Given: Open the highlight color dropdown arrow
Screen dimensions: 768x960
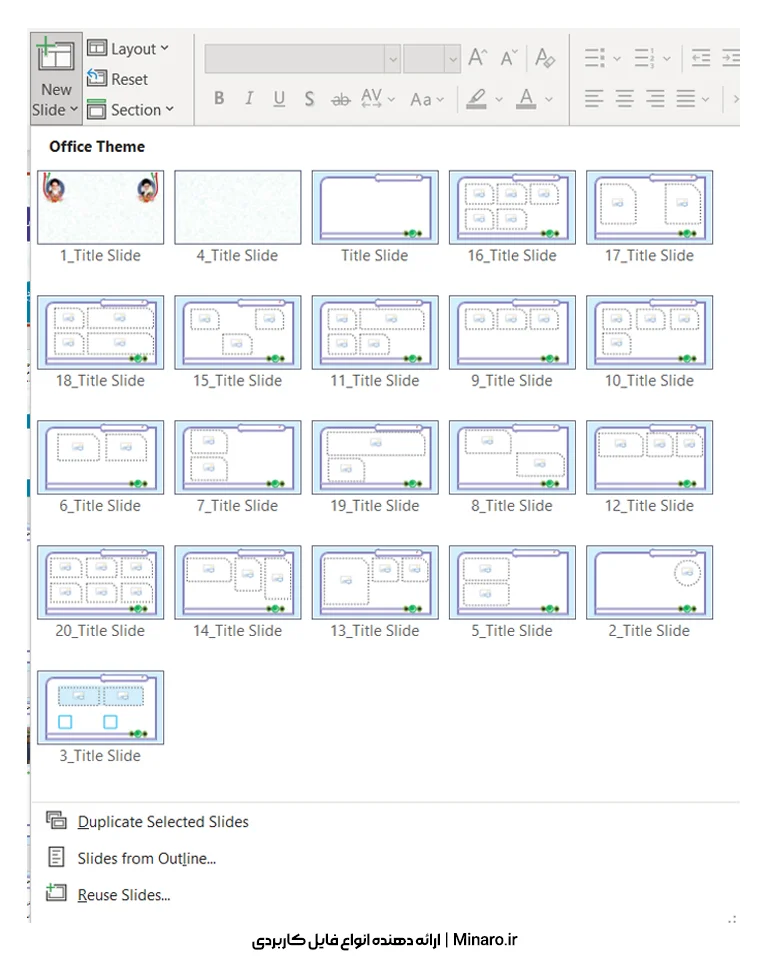Looking at the screenshot, I should pos(499,99).
